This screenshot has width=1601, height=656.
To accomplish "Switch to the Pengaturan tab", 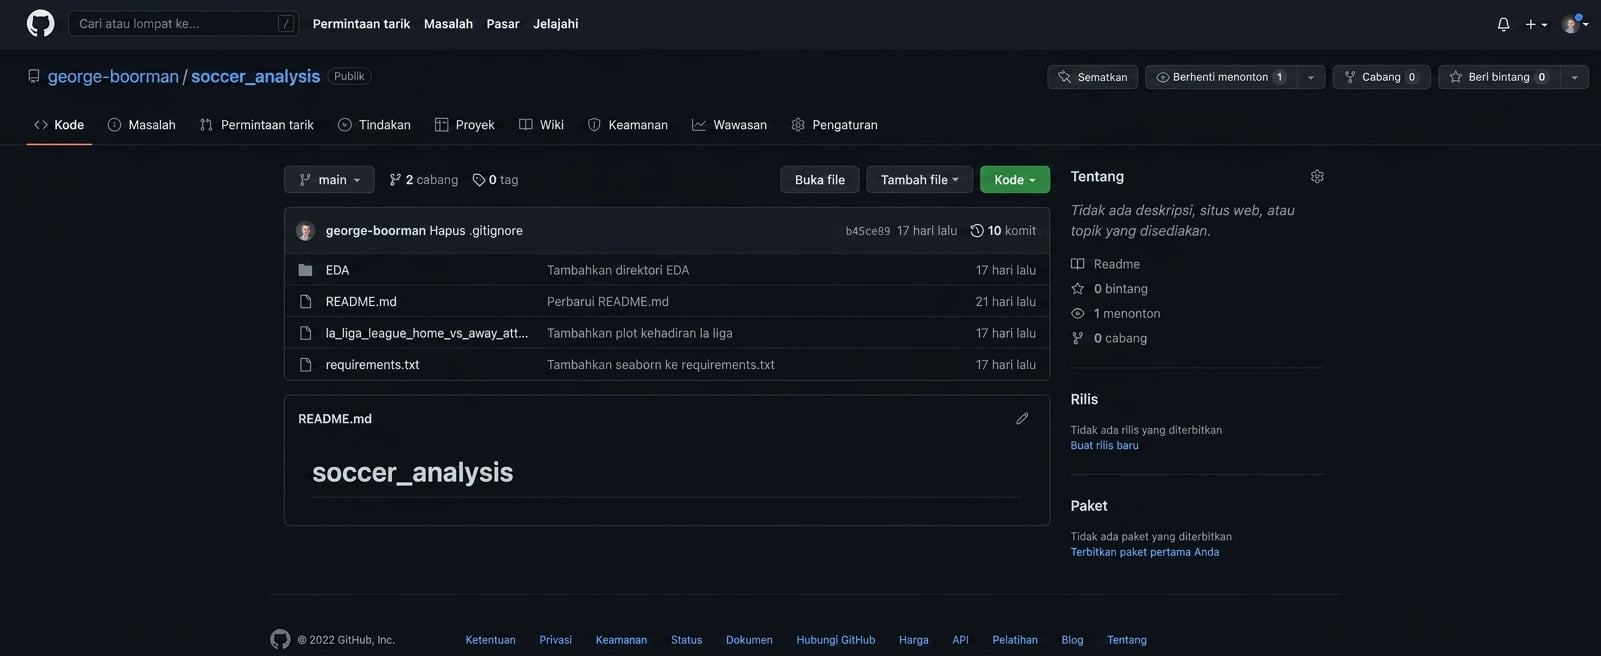I will coord(834,125).
